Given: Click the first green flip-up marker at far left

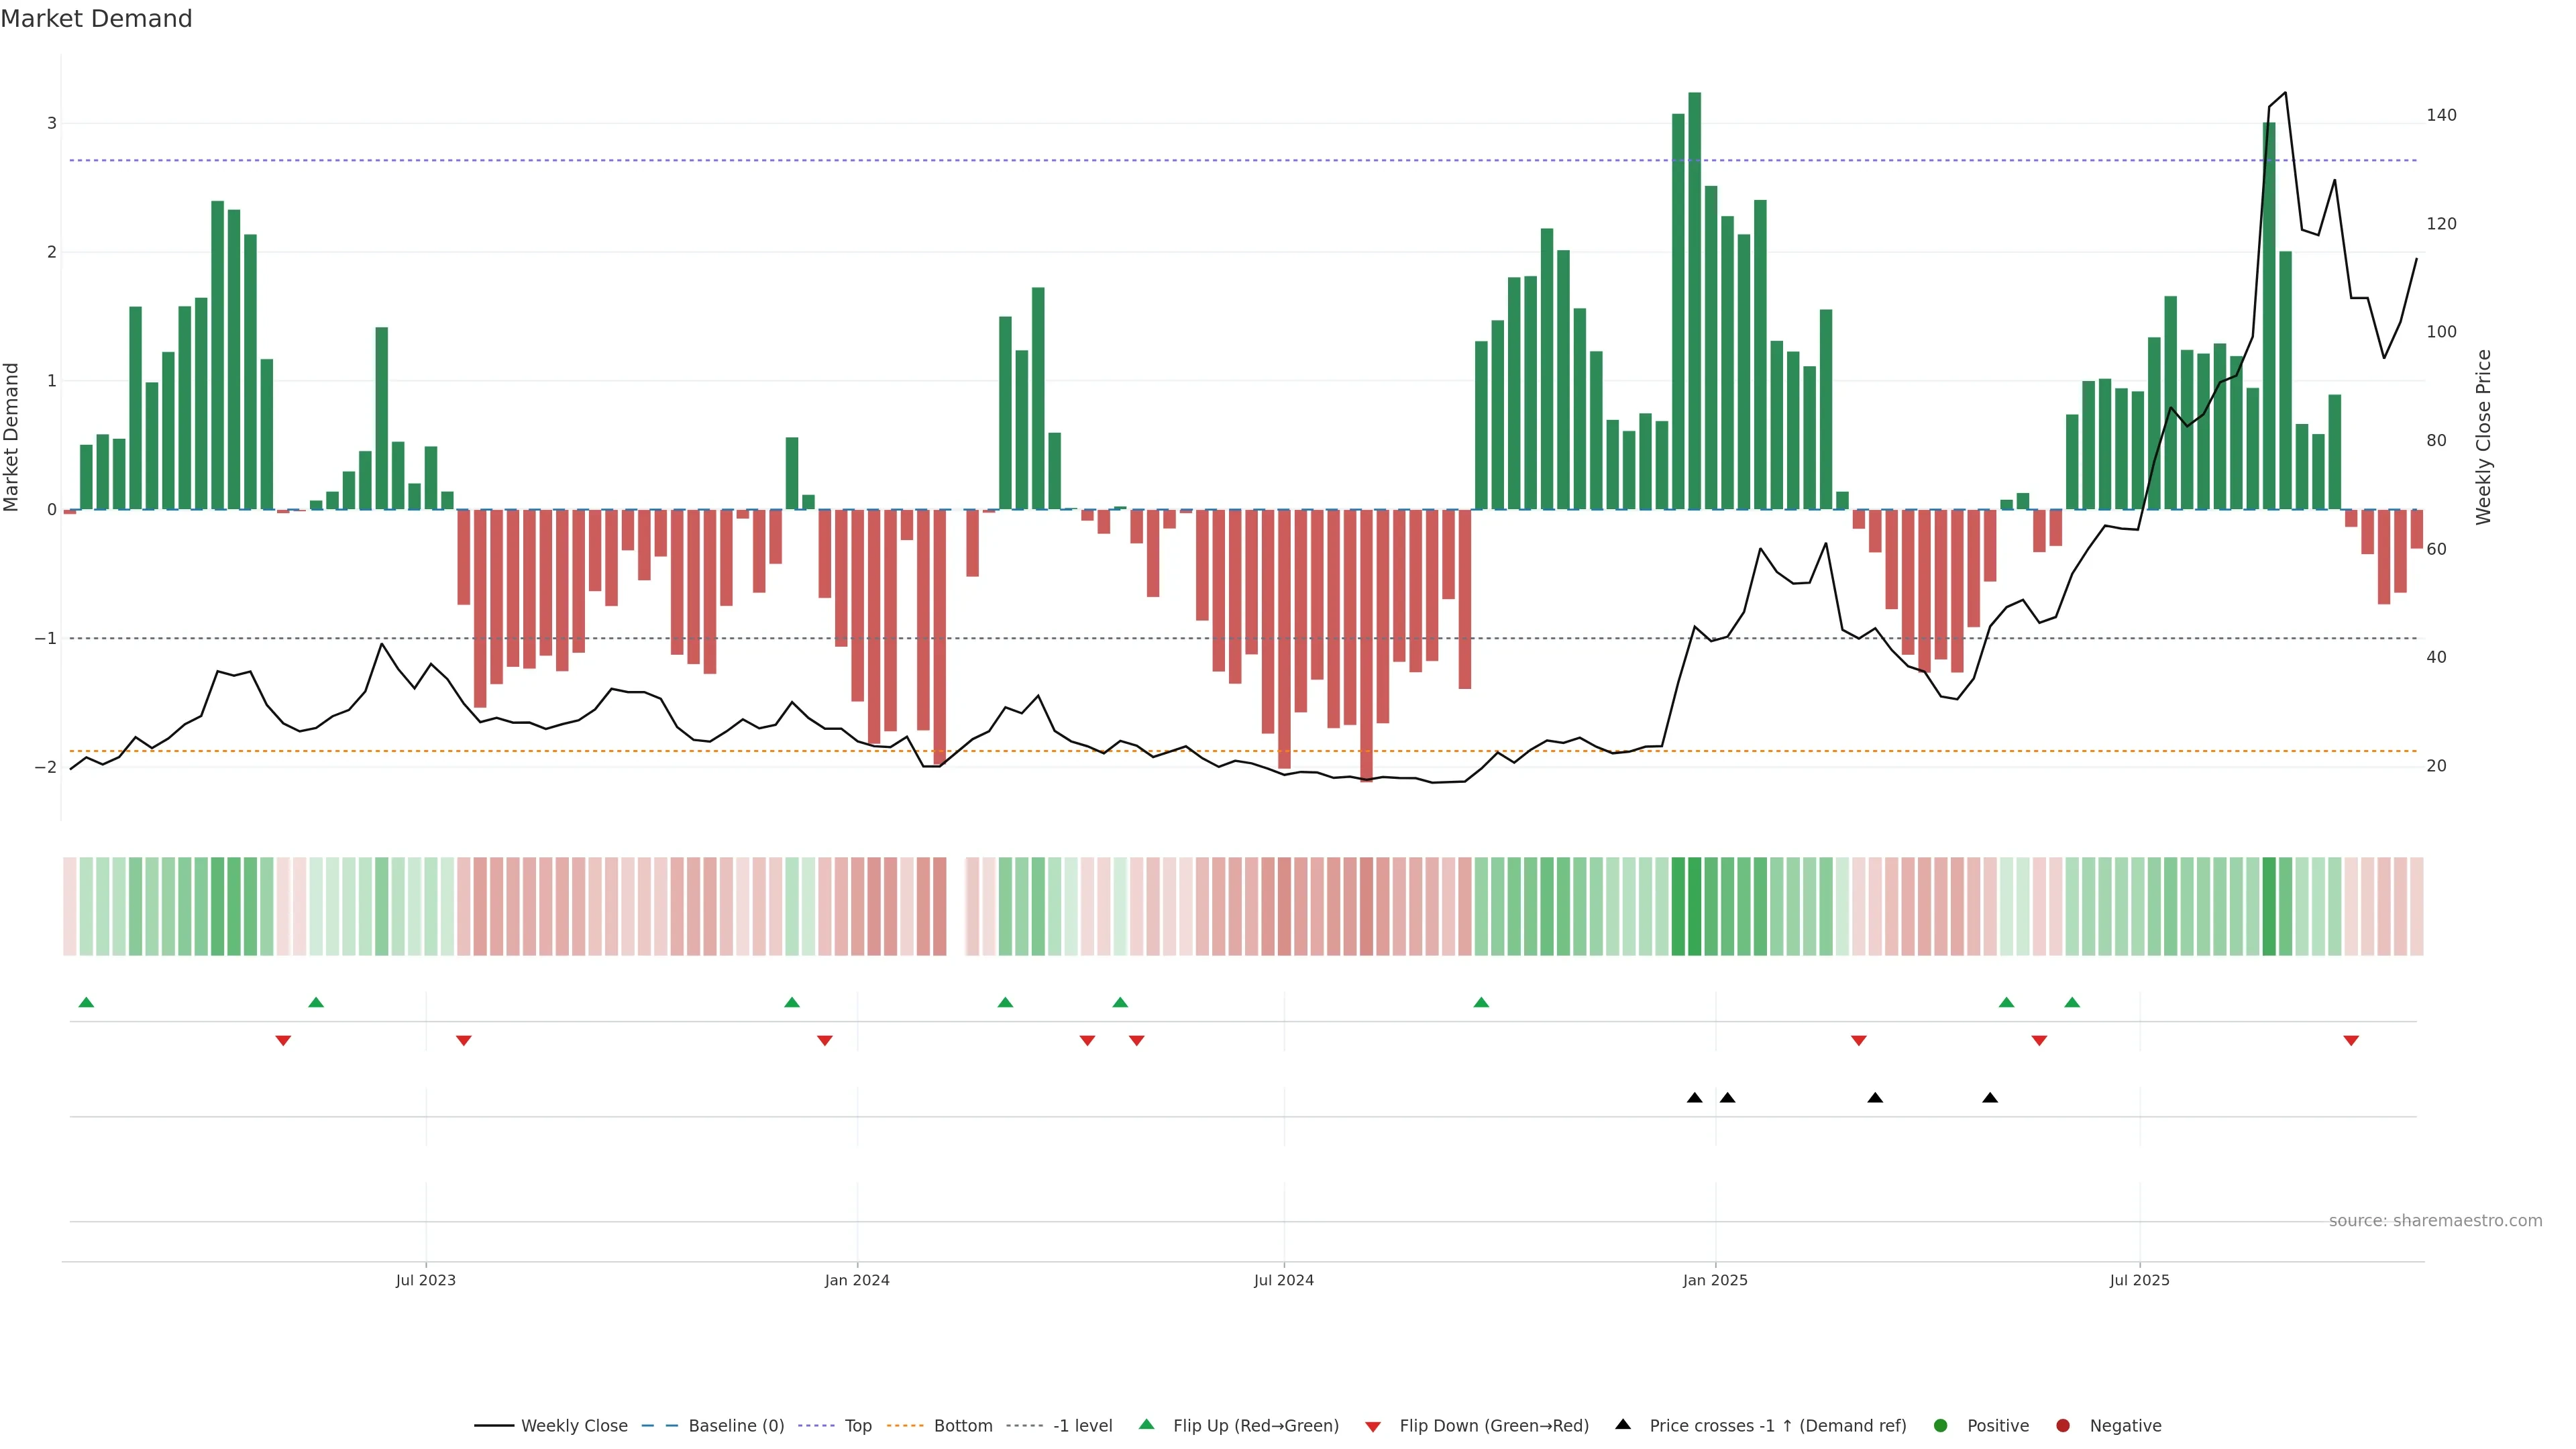Looking at the screenshot, I should (x=86, y=1002).
